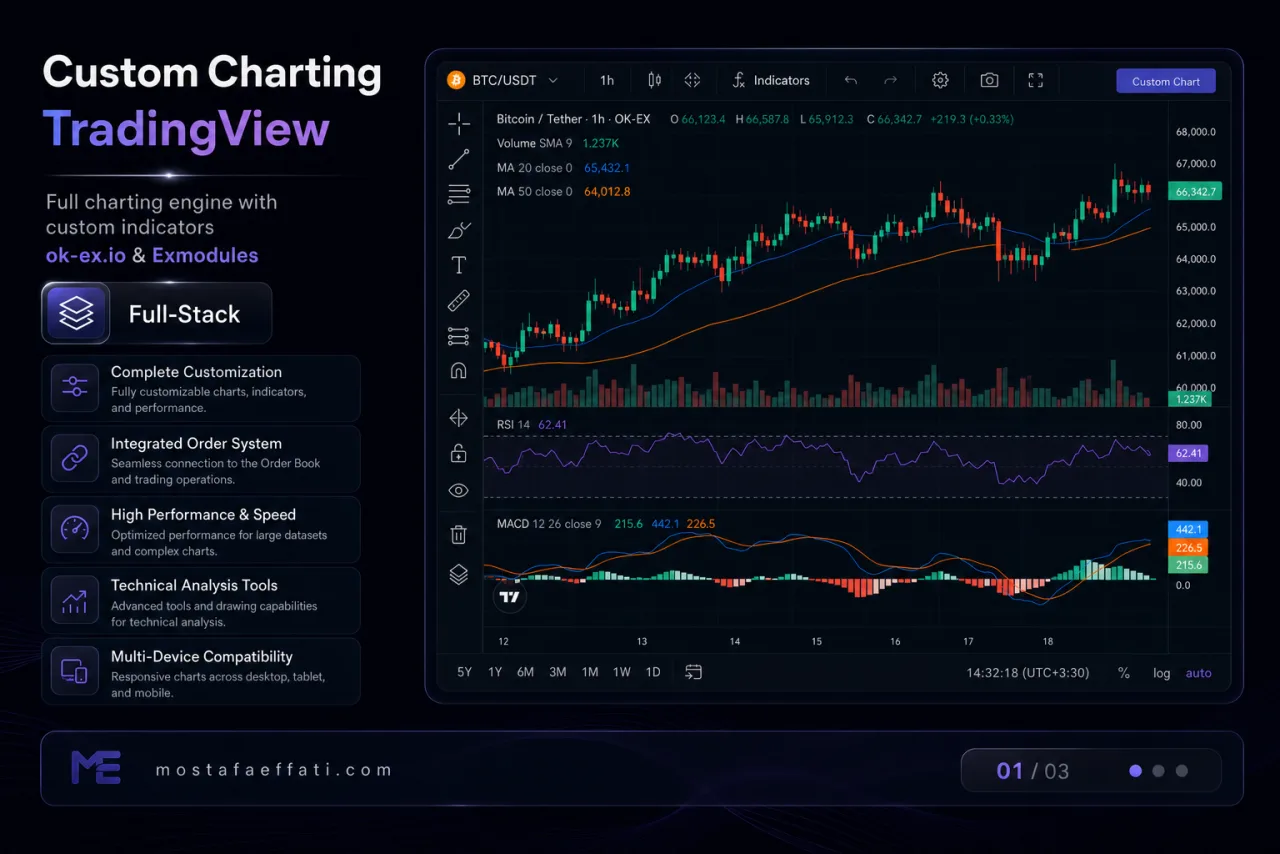Image resolution: width=1280 pixels, height=854 pixels.
Task: Select the 1Y date range
Action: [495, 672]
